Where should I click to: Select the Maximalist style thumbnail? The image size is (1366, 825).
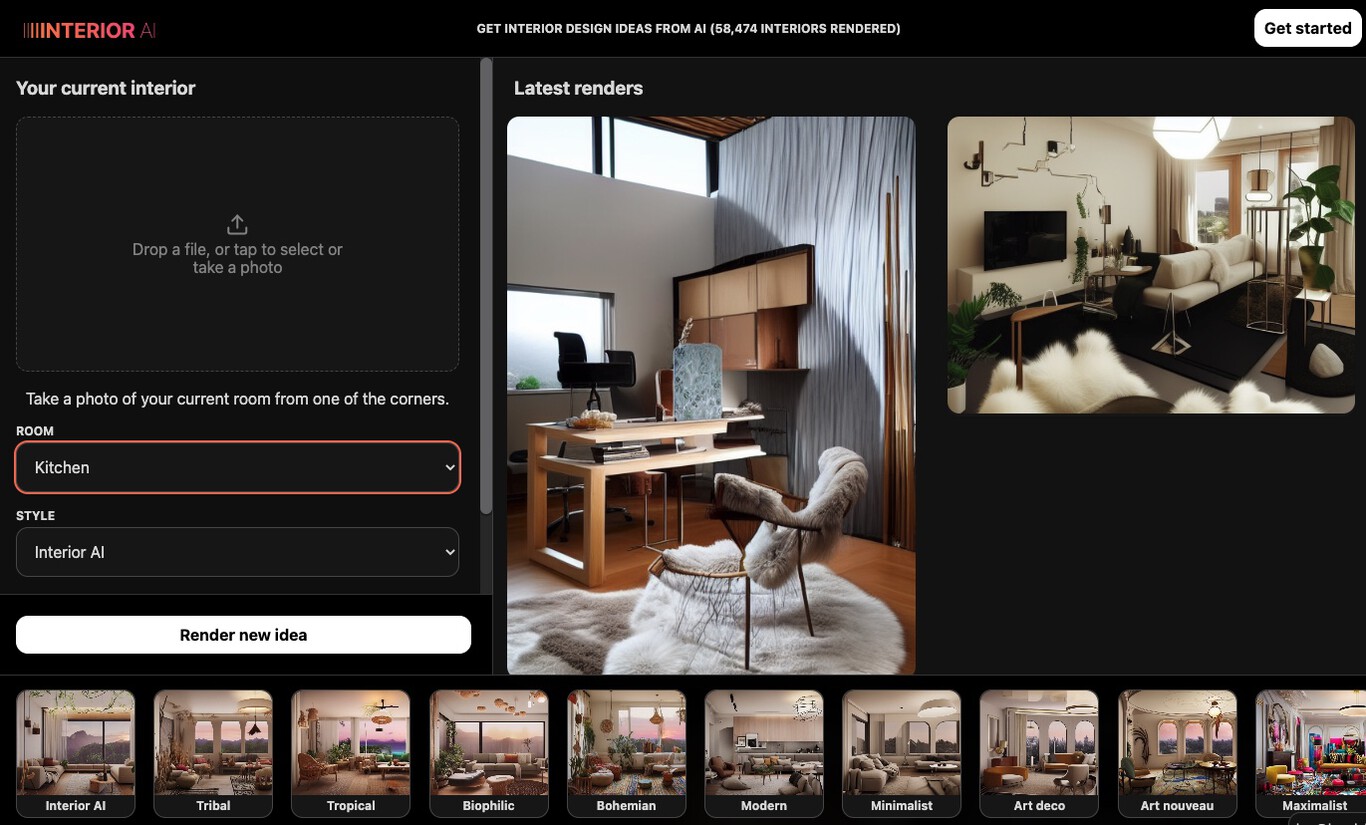[1311, 752]
